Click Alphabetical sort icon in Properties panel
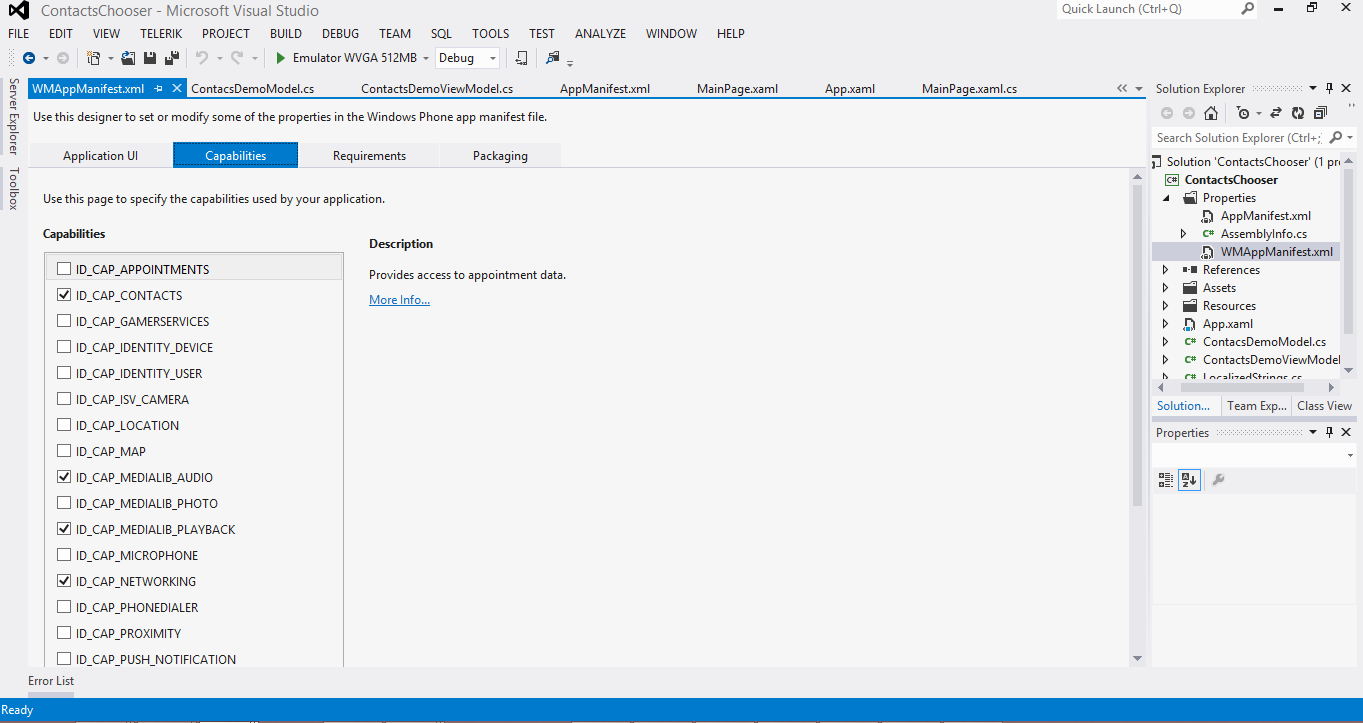Screen dimensions: 1363x723 pyautogui.click(x=1189, y=479)
